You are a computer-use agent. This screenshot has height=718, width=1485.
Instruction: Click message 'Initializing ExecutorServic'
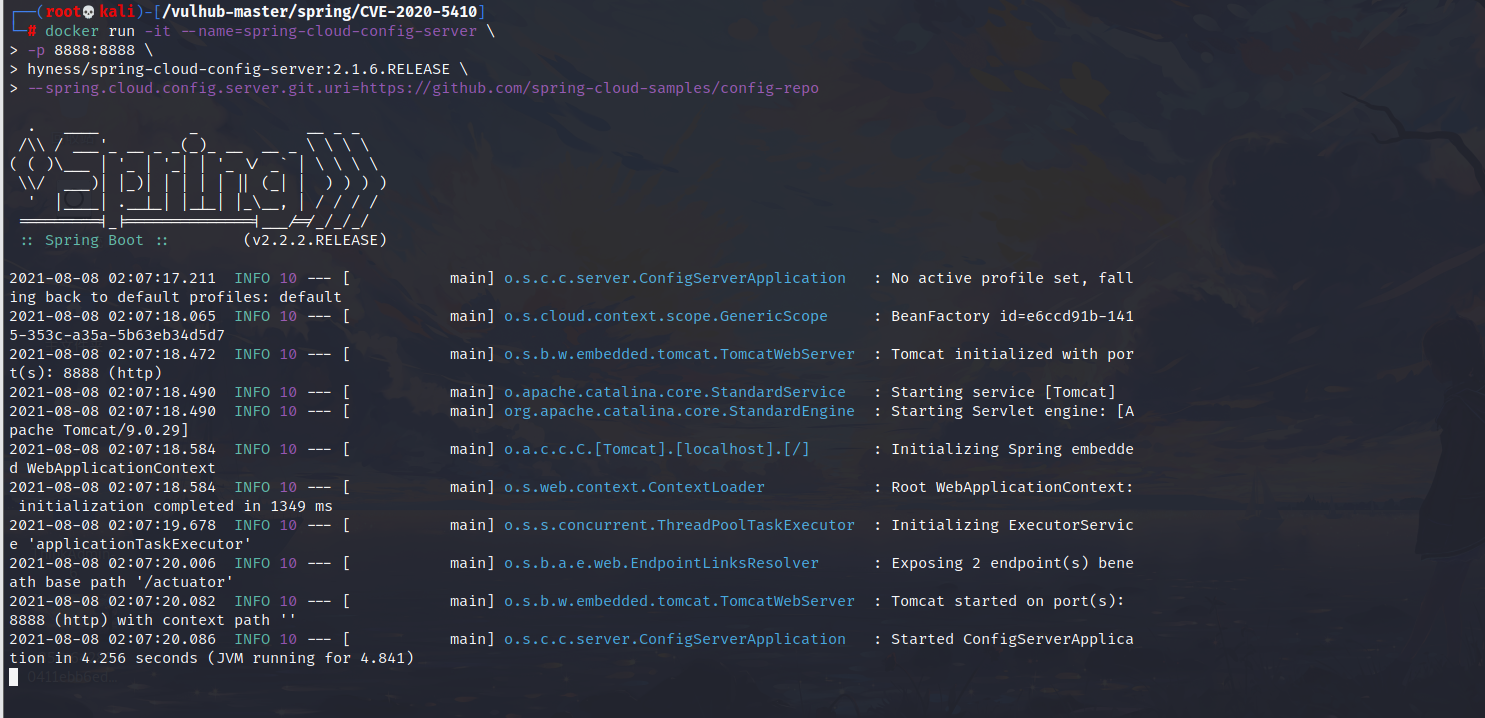tap(1012, 525)
